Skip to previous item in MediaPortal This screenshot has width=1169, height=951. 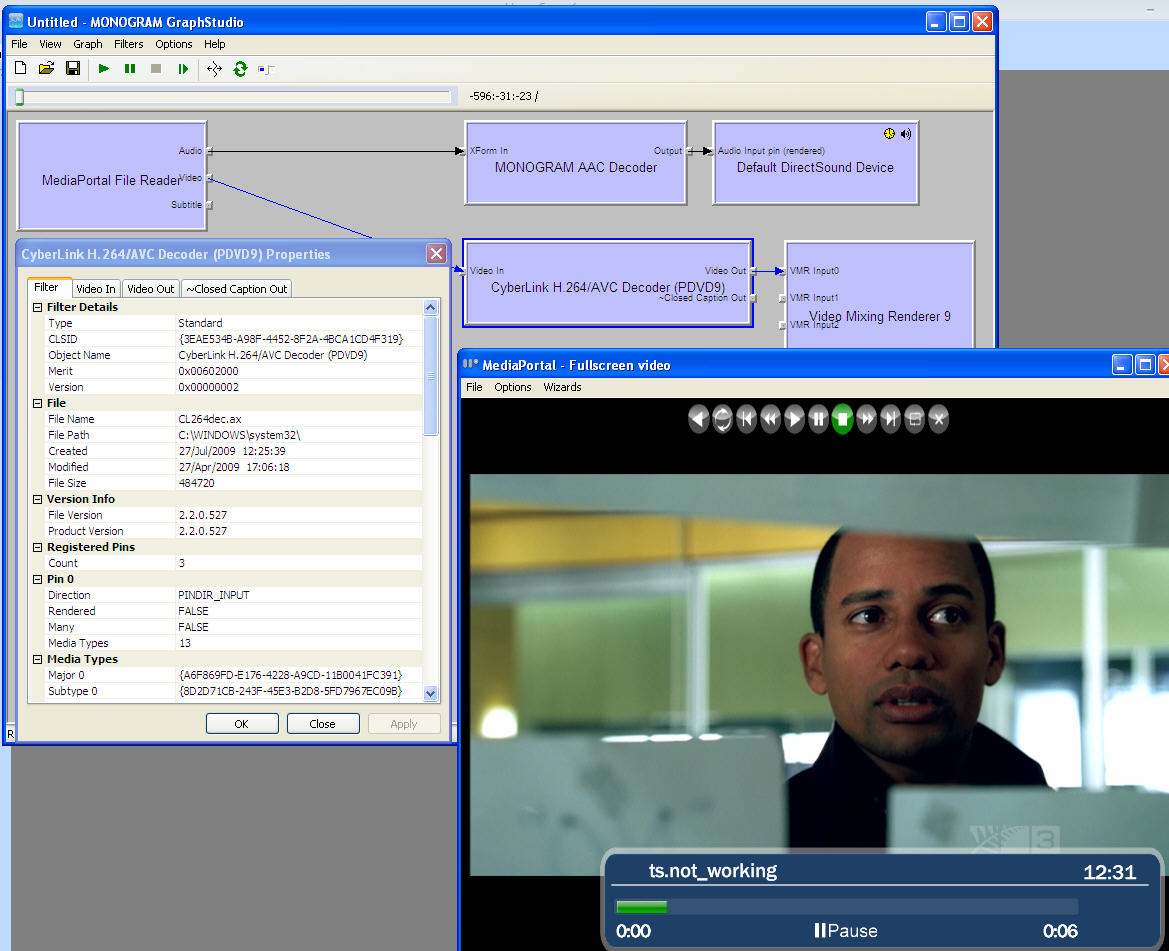tap(746, 419)
